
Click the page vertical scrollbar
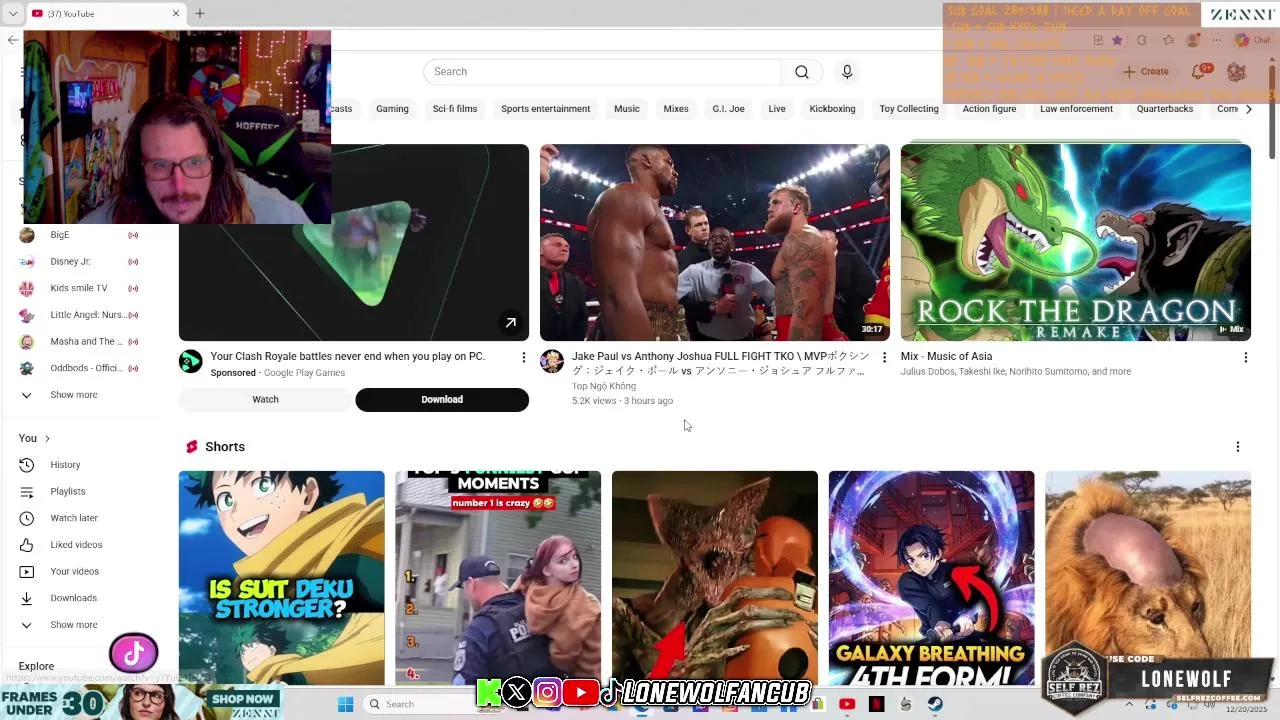point(1272,110)
